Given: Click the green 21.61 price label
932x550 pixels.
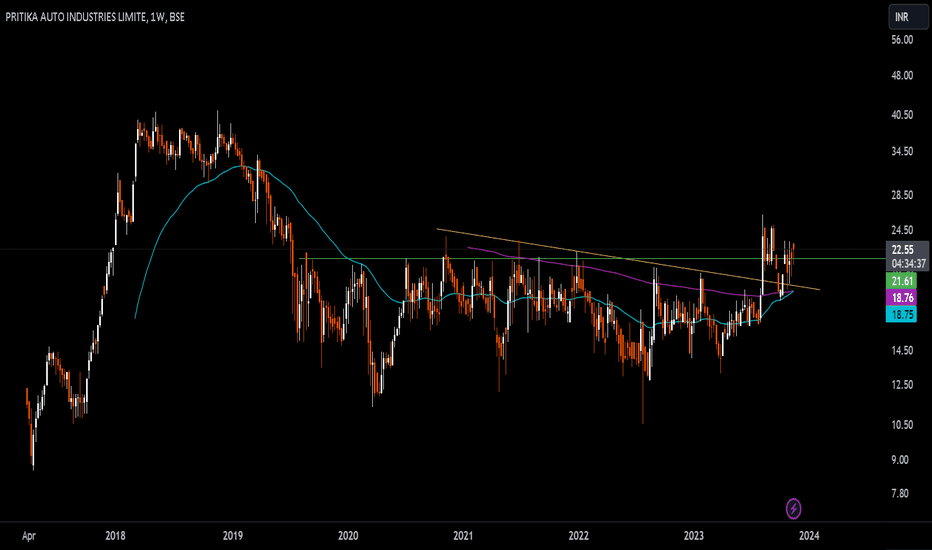Looking at the screenshot, I should pyautogui.click(x=901, y=281).
